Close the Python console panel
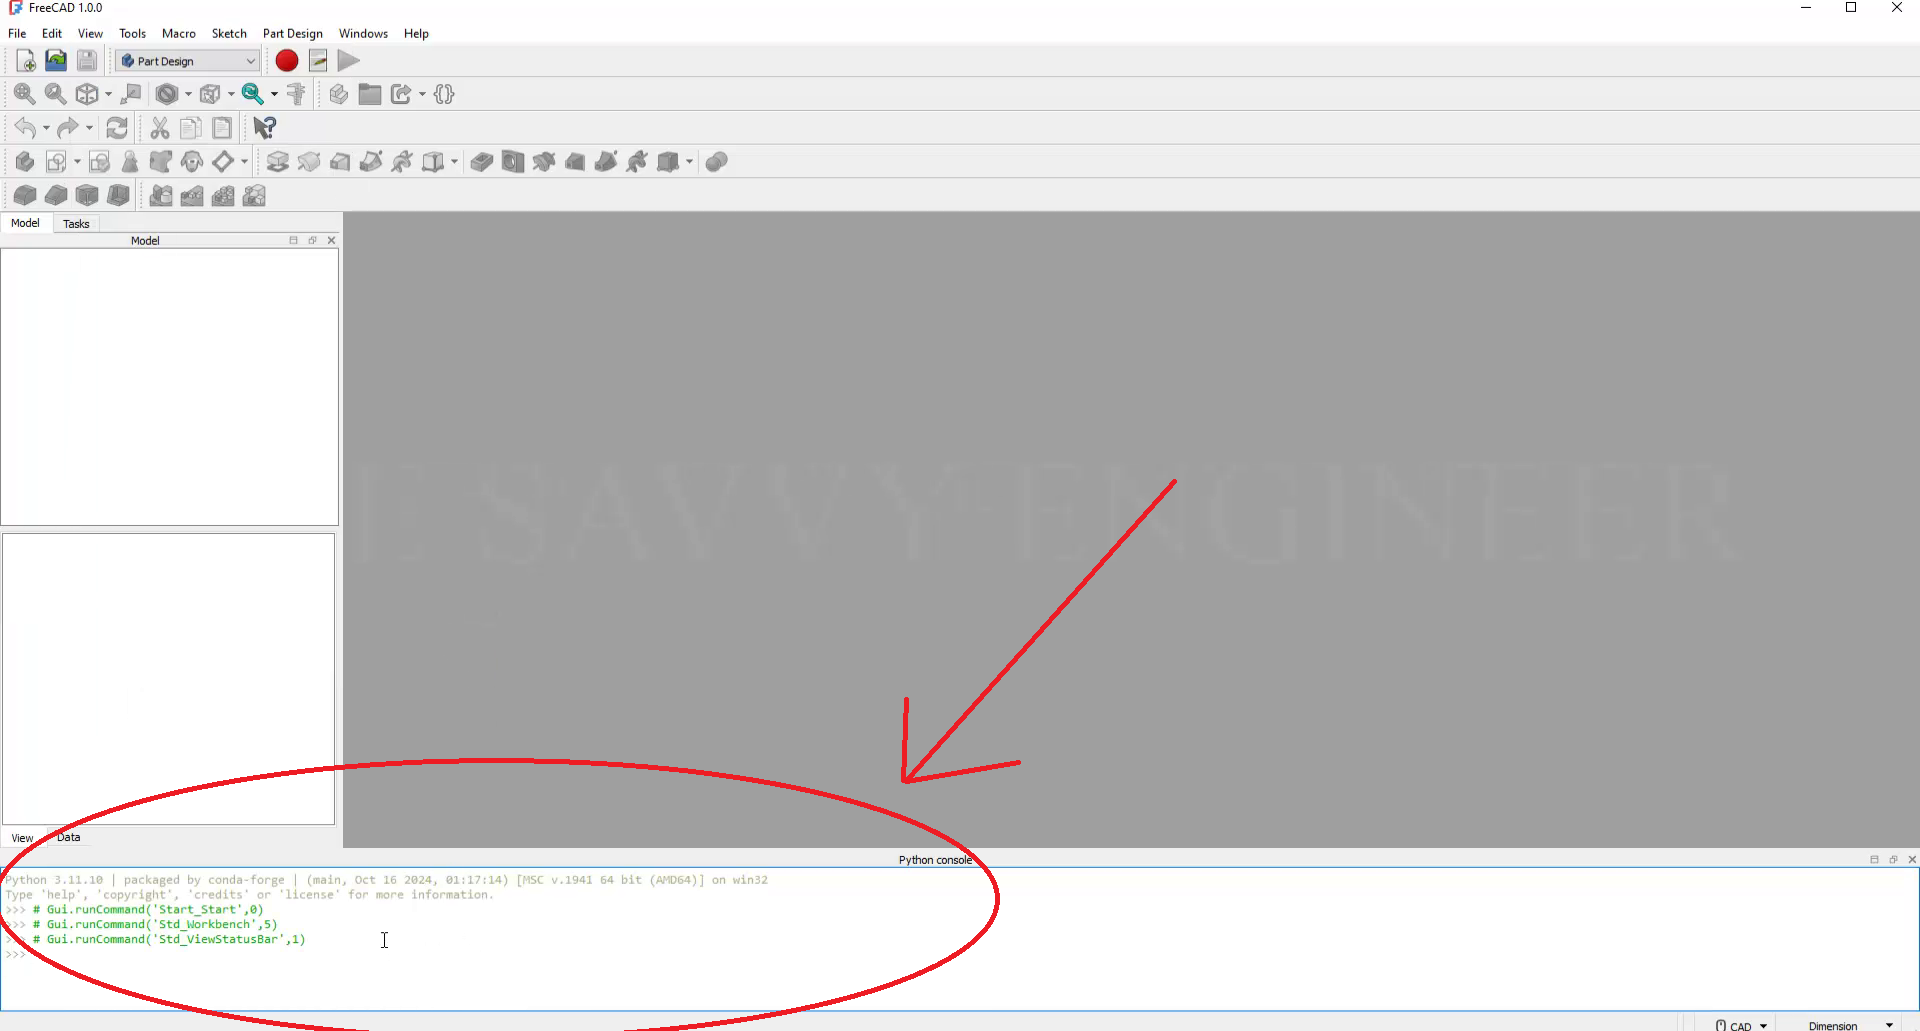Screen dimensions: 1920x1031 [1912, 859]
